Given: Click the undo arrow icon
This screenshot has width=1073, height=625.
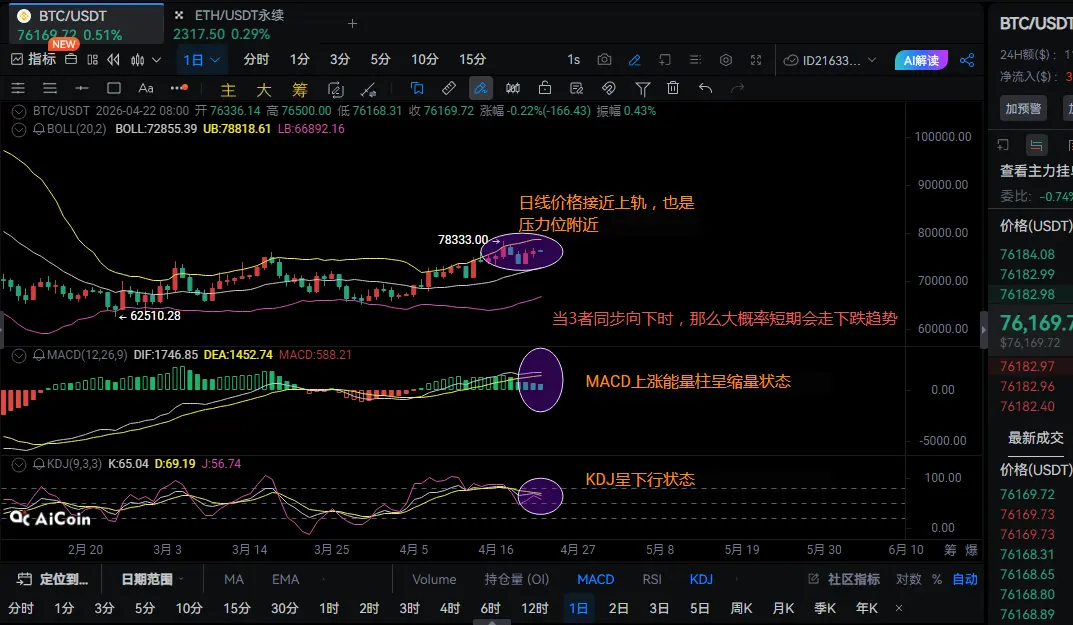Looking at the screenshot, I should pos(706,88).
